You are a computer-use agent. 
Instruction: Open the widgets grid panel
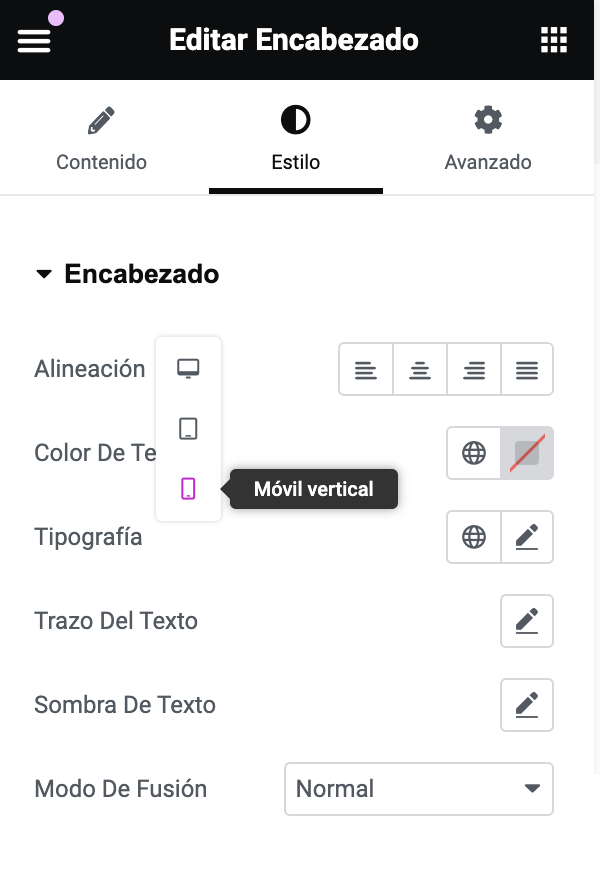click(x=553, y=40)
